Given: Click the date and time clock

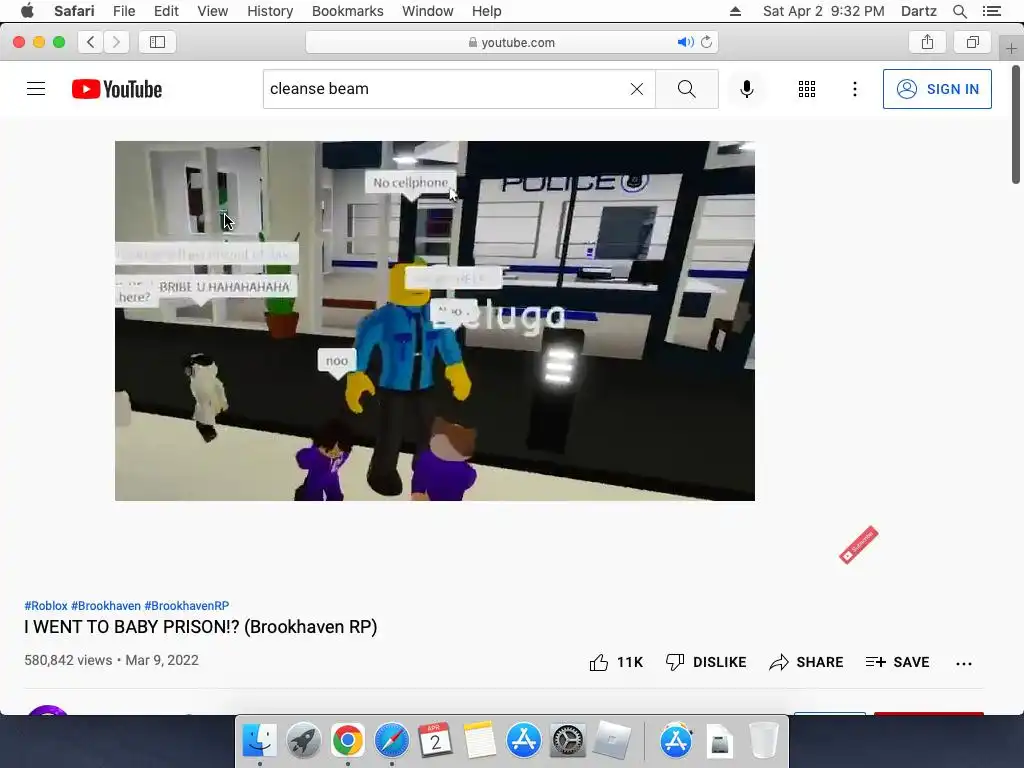Looking at the screenshot, I should click(x=824, y=11).
